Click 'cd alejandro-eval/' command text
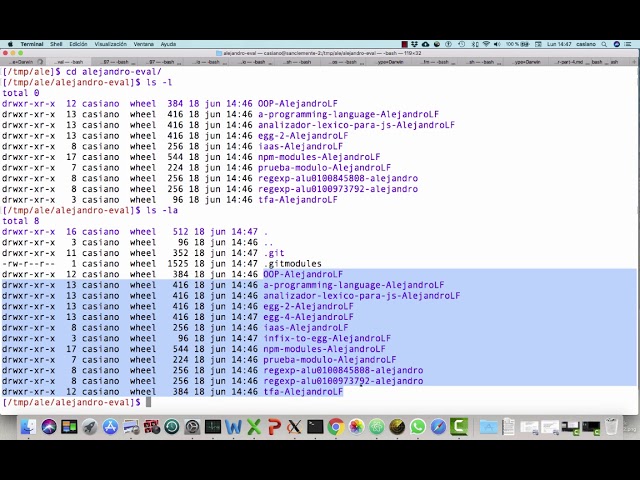The height and width of the screenshot is (480, 640). [114, 72]
